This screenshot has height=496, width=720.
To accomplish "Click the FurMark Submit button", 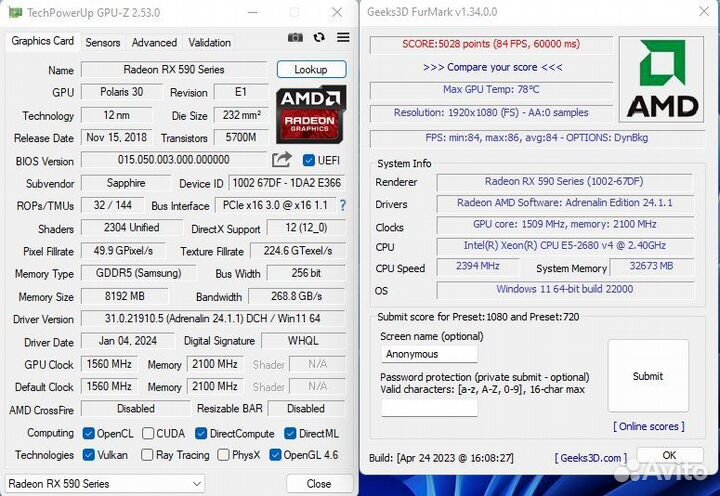I will [x=647, y=376].
